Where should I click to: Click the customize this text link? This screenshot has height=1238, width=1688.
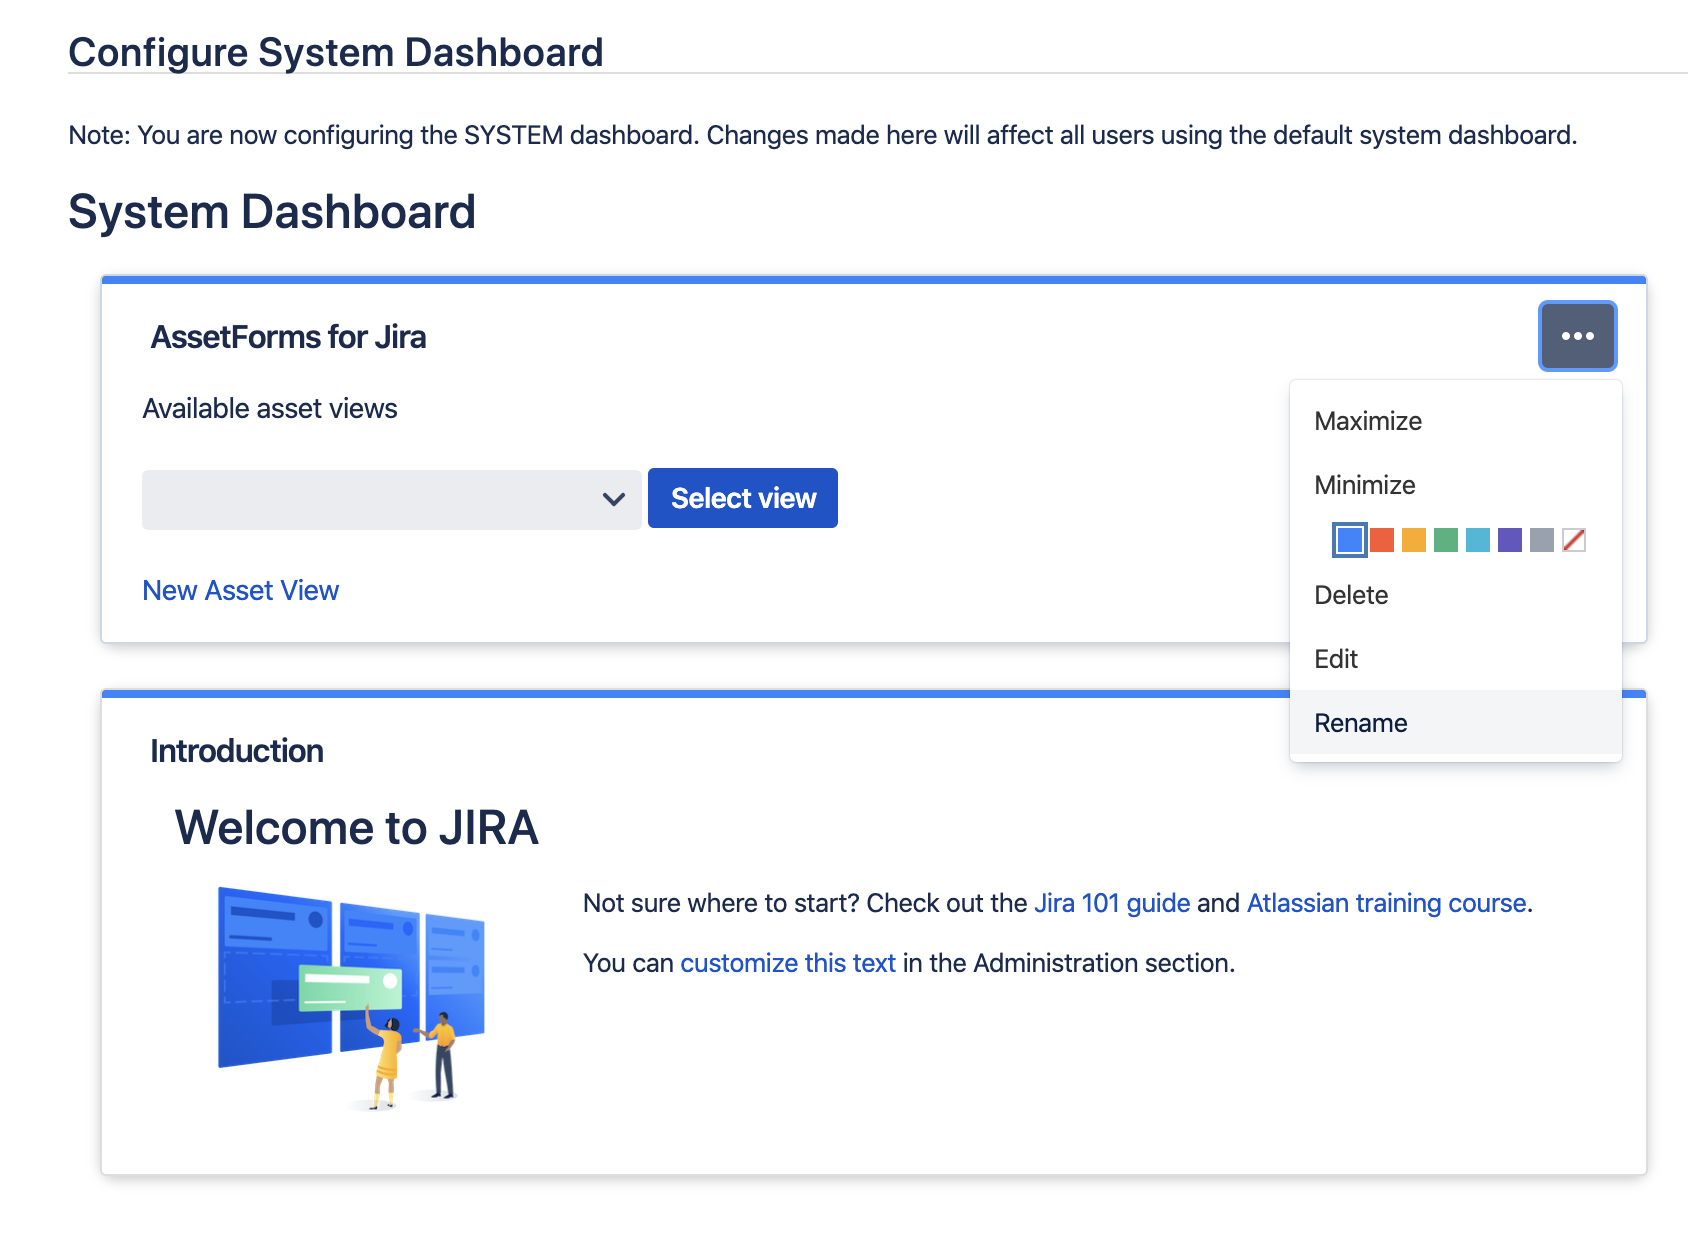pos(788,963)
